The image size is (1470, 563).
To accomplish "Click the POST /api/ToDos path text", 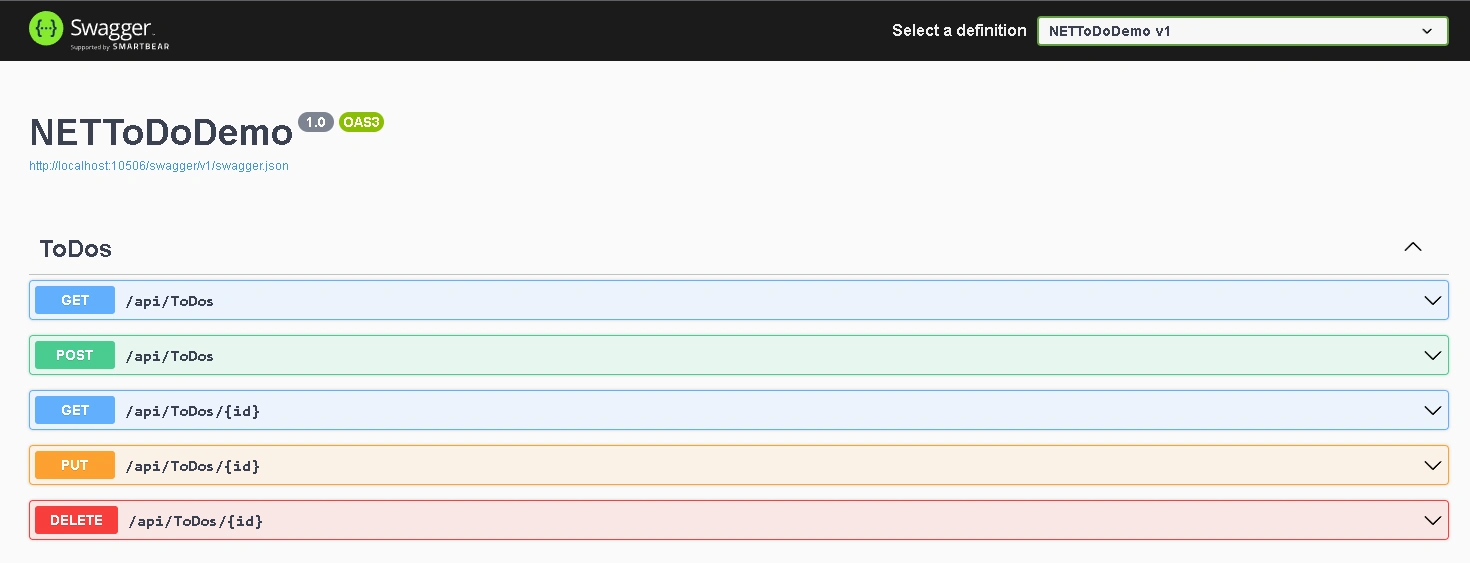I will tap(169, 356).
